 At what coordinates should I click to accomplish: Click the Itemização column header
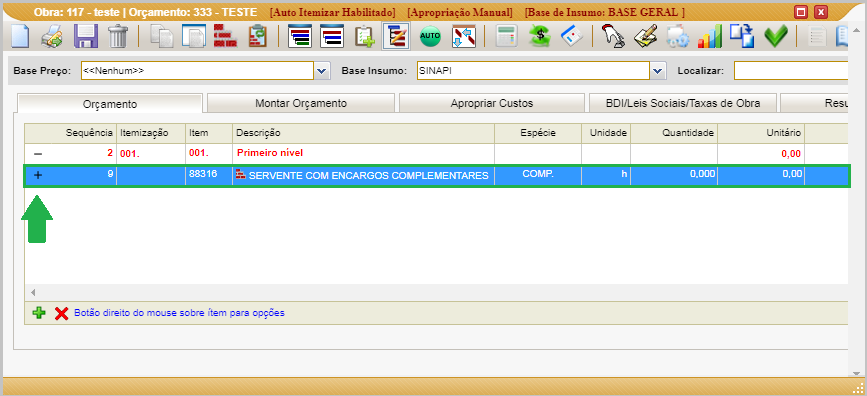pos(151,133)
